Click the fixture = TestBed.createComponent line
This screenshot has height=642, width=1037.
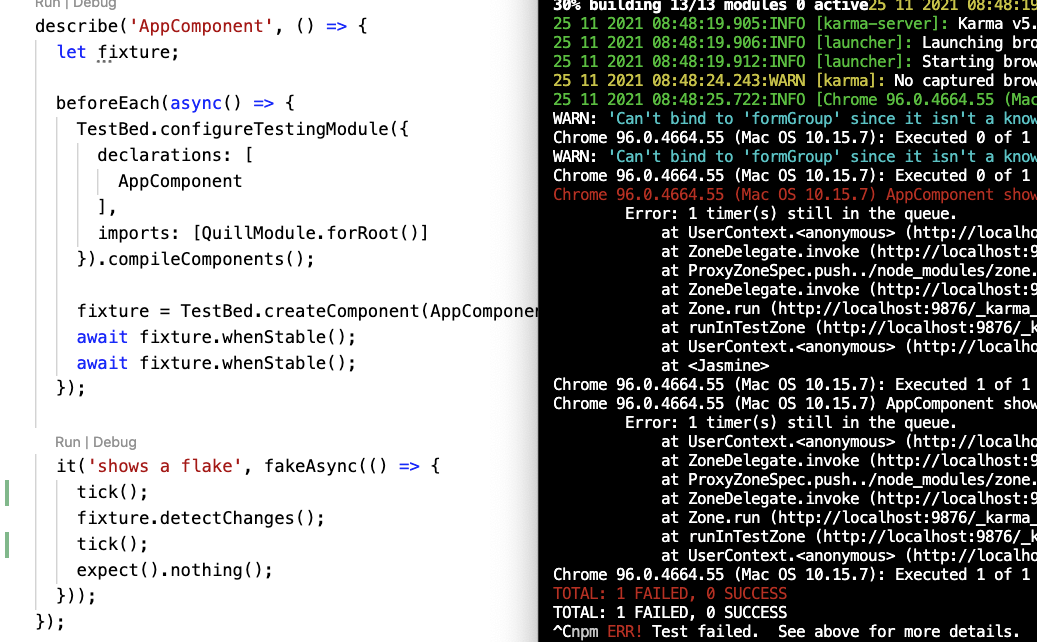pyautogui.click(x=308, y=311)
